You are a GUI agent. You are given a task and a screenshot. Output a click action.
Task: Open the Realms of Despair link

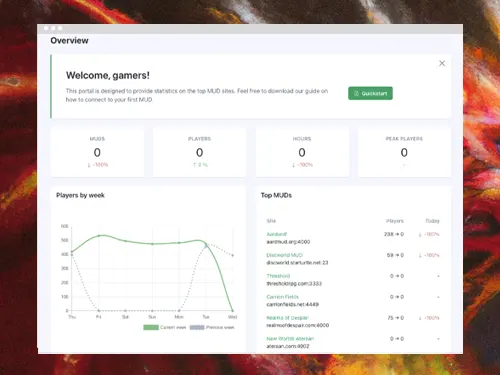point(287,318)
